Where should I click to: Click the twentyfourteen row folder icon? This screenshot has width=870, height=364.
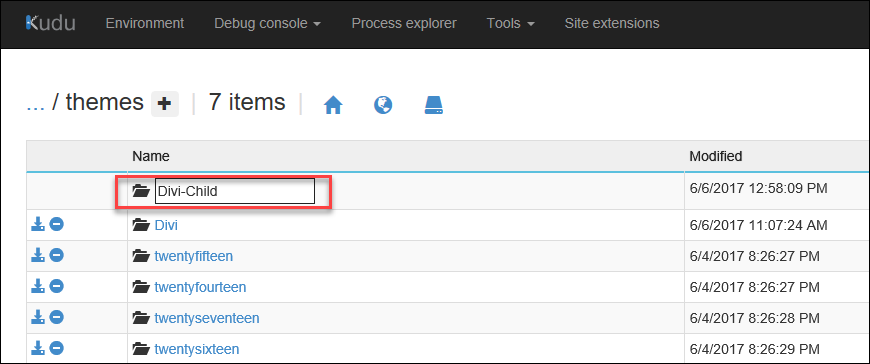[141, 287]
